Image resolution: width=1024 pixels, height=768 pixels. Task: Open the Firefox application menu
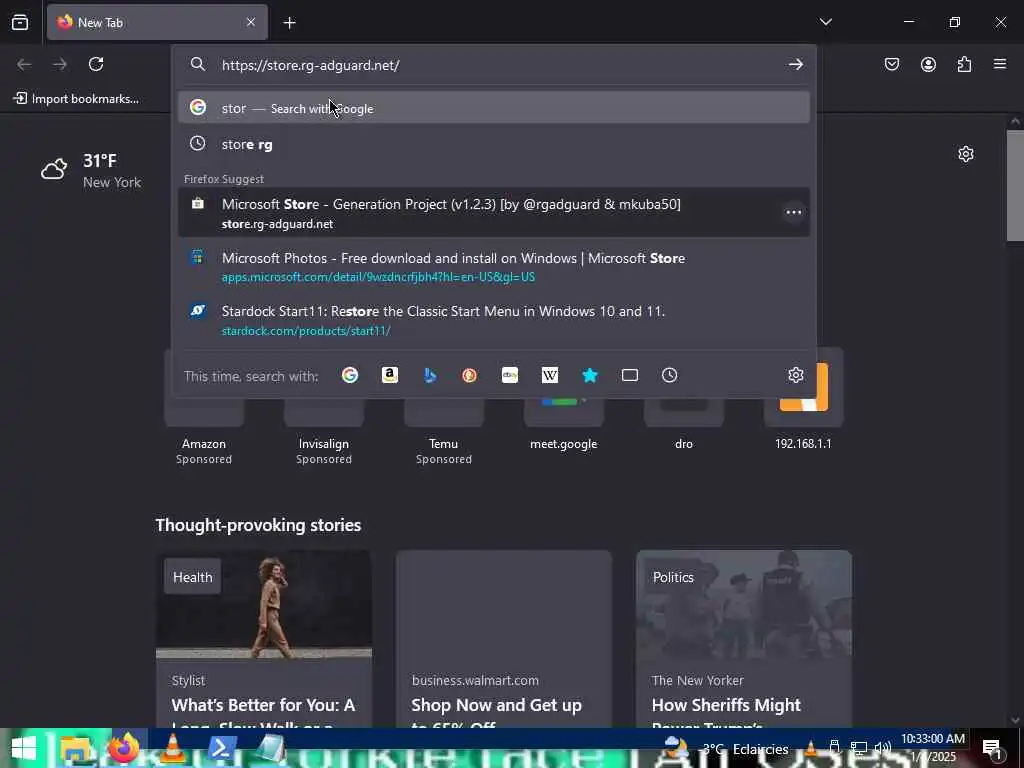[1000, 64]
